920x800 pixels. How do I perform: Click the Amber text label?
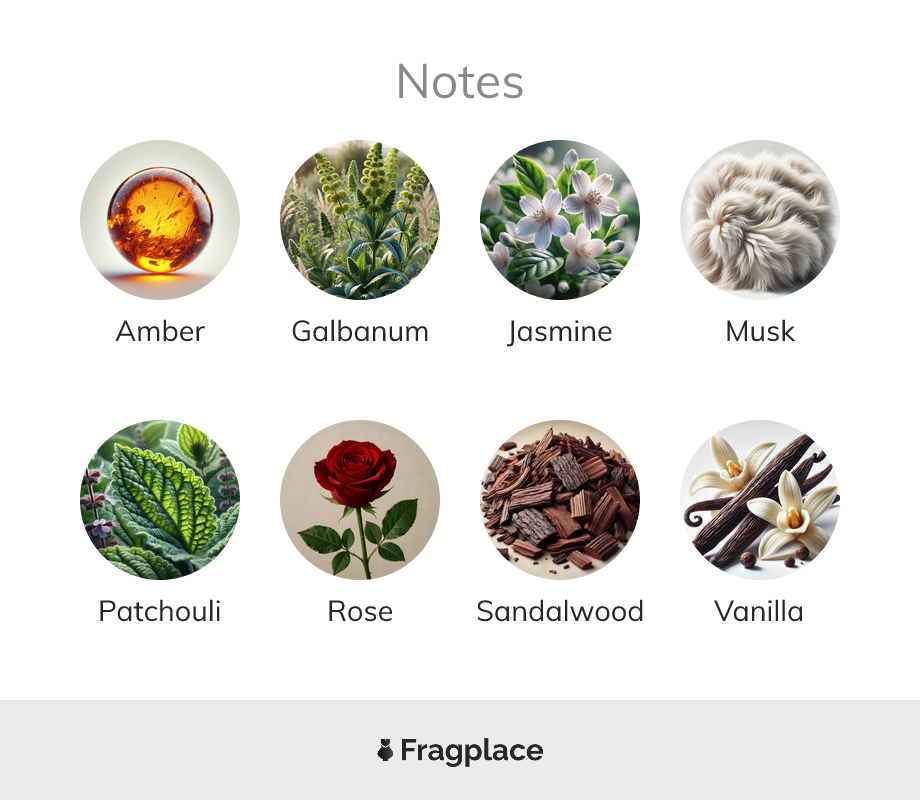160,331
